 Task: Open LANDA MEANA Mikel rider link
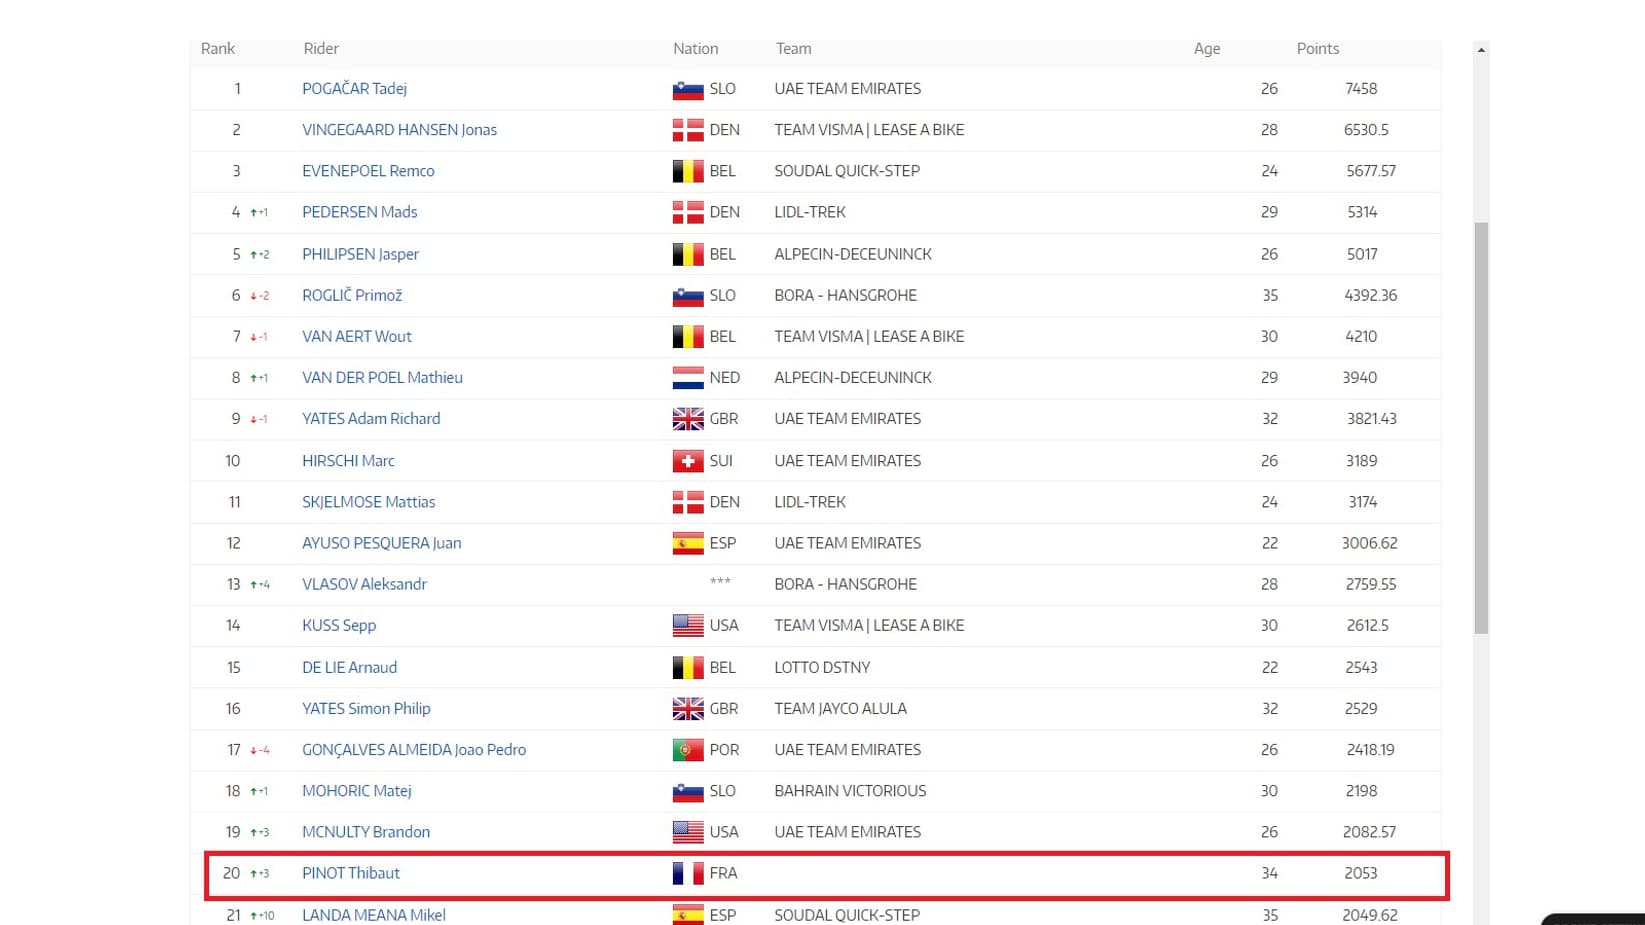374,915
